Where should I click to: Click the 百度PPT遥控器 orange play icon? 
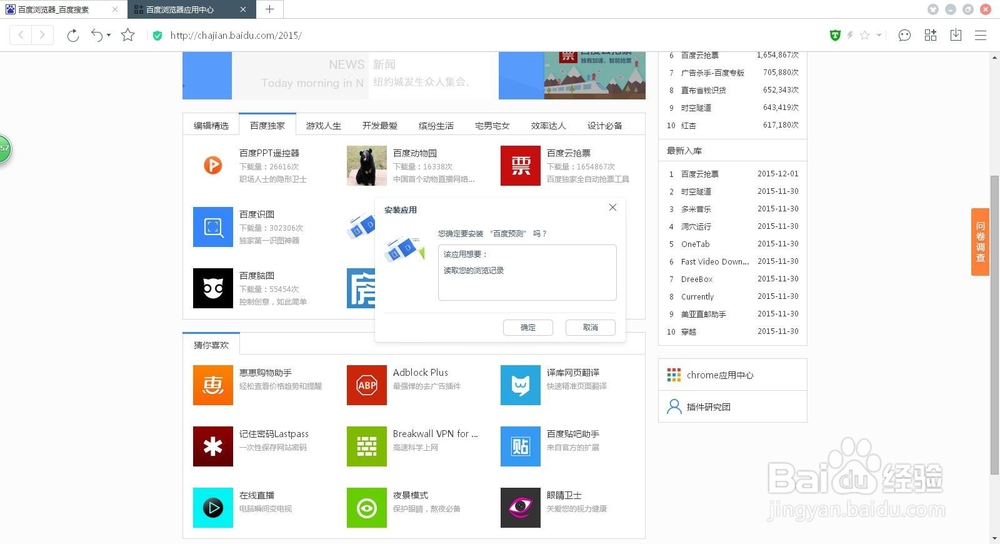(212, 165)
